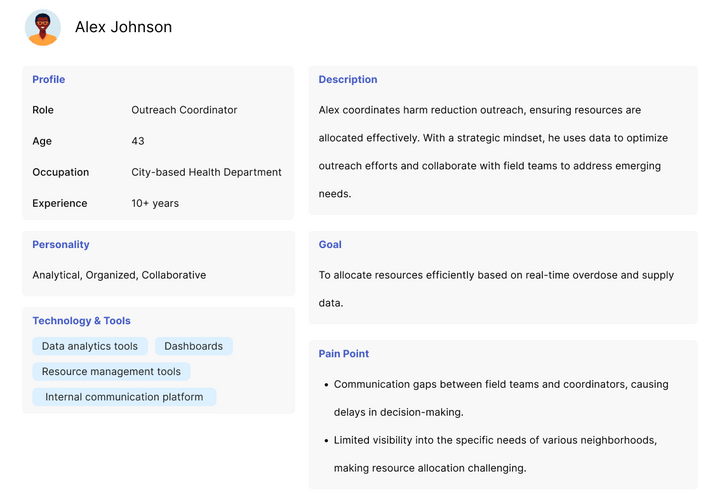
Task: Click the Experience label
Action: click(x=60, y=203)
